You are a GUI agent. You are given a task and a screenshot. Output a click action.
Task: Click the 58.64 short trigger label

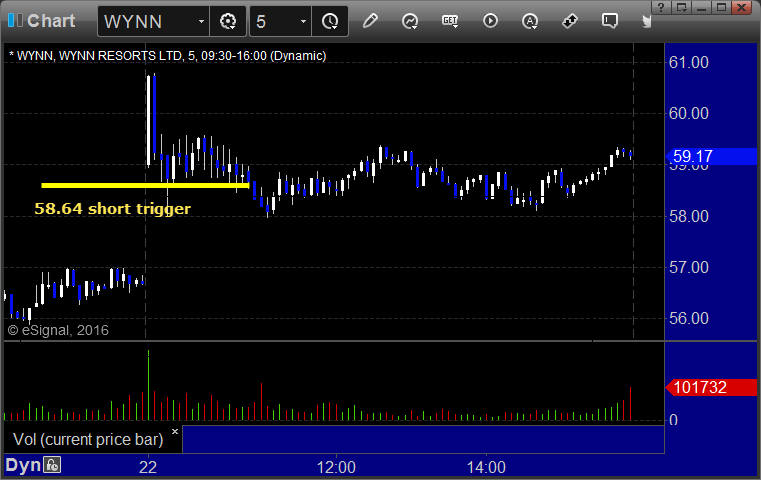pos(113,209)
